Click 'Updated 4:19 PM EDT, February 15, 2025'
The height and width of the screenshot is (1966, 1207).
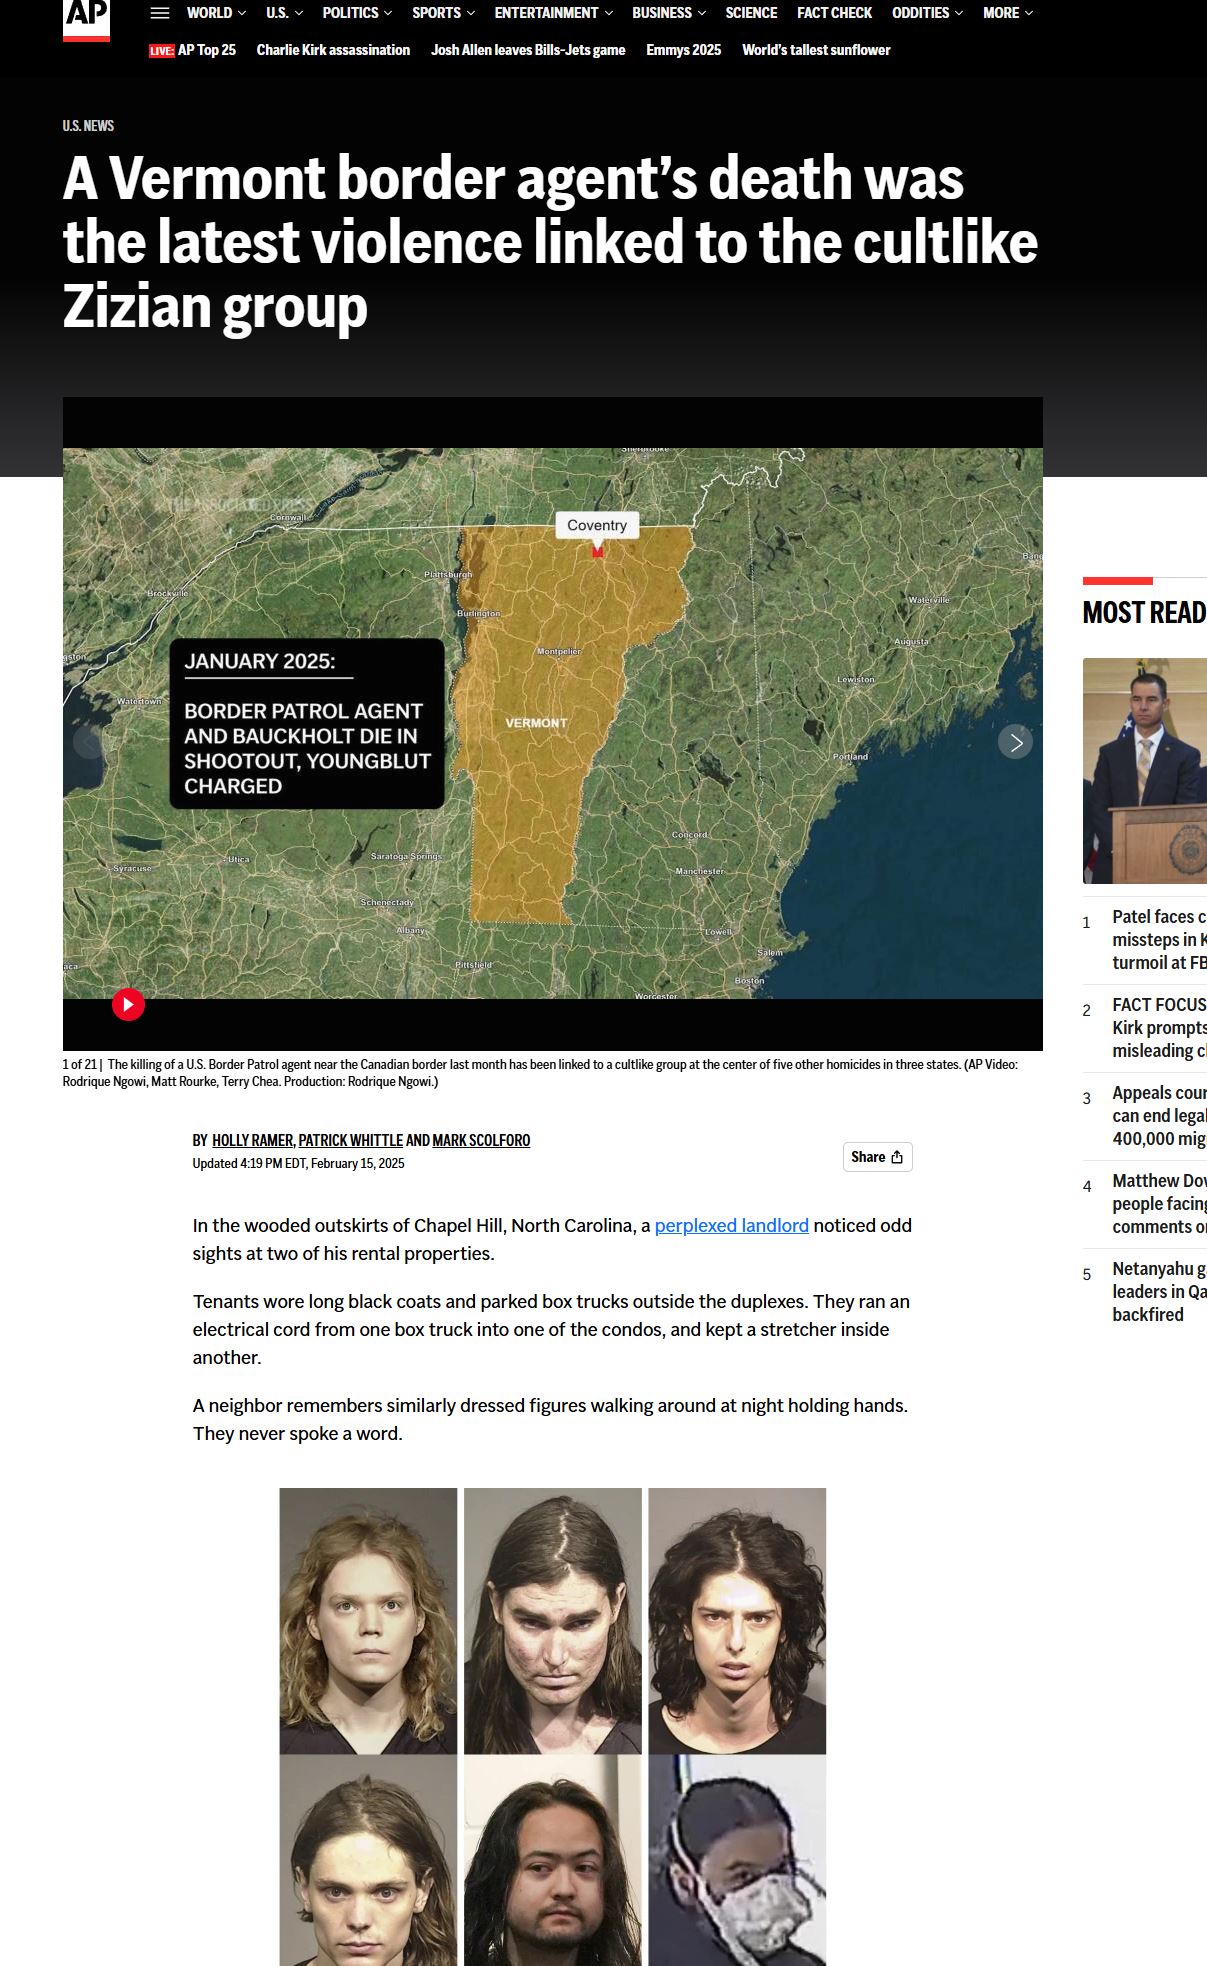298,1163
